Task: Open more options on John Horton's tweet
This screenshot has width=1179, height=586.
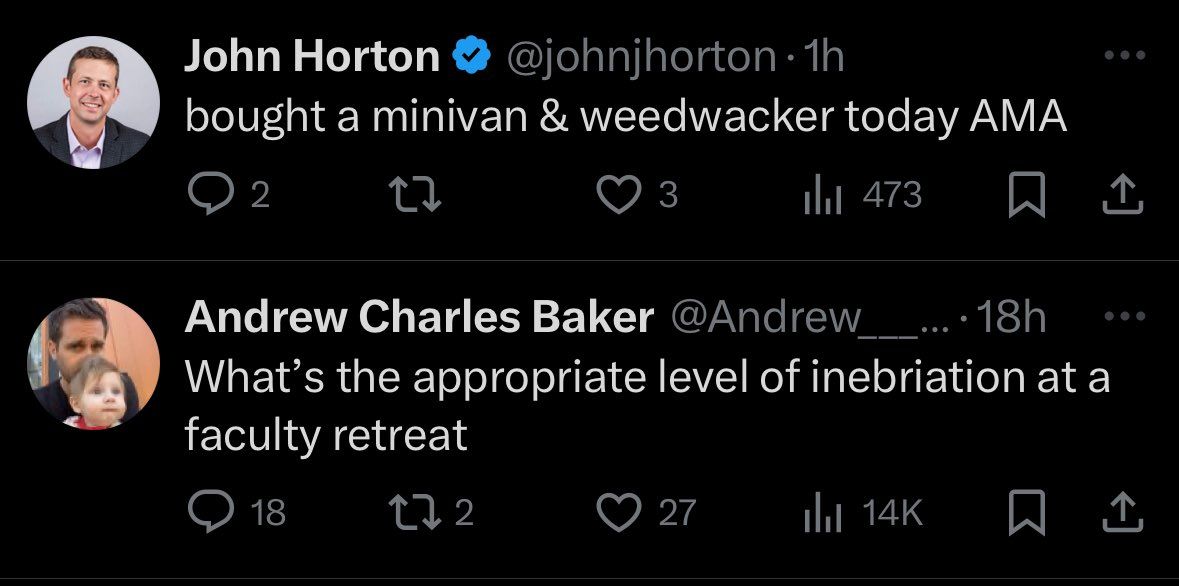Action: pos(1123,56)
